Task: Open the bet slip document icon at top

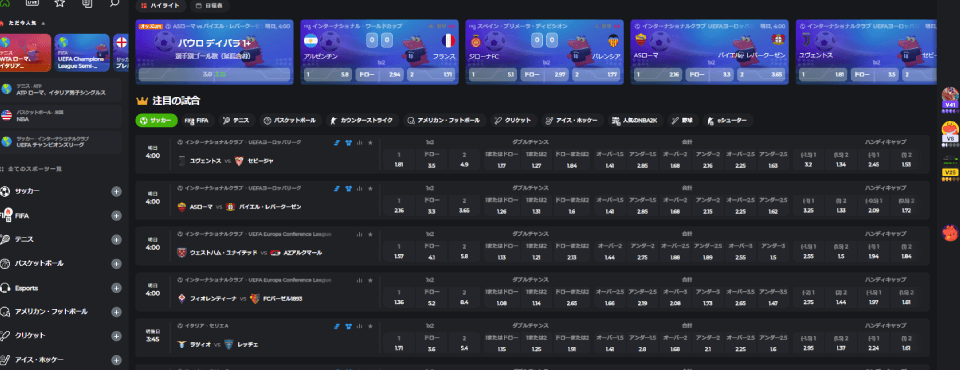Action: point(87,3)
